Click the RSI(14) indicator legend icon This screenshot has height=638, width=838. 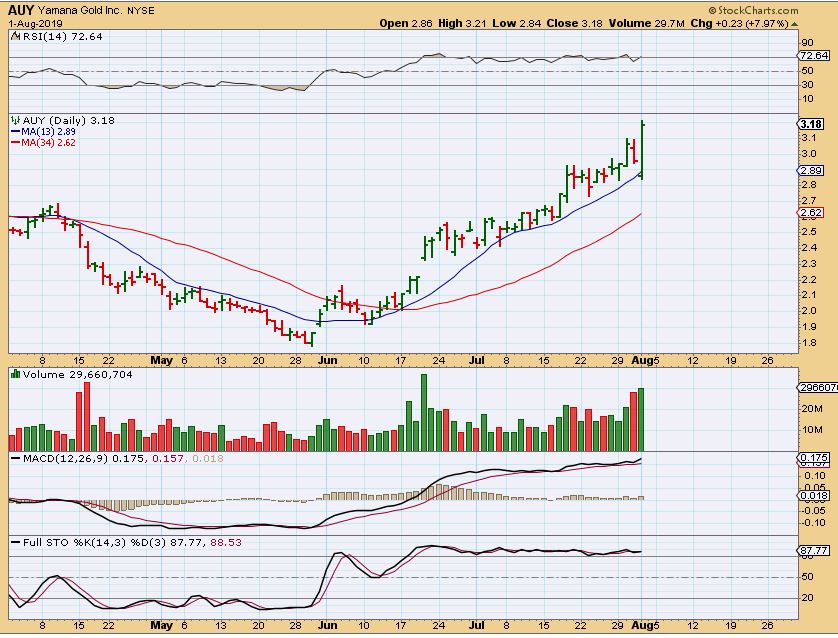coord(15,36)
